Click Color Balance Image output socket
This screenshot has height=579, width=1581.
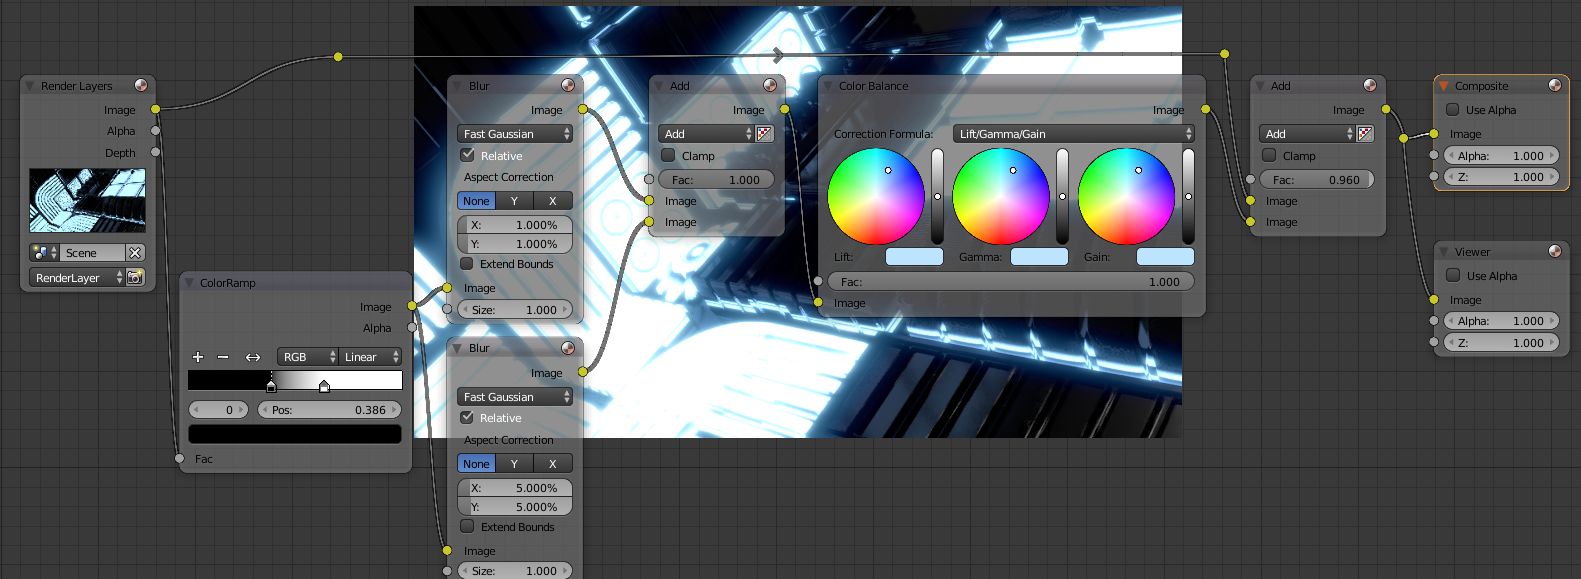[x=1205, y=109]
